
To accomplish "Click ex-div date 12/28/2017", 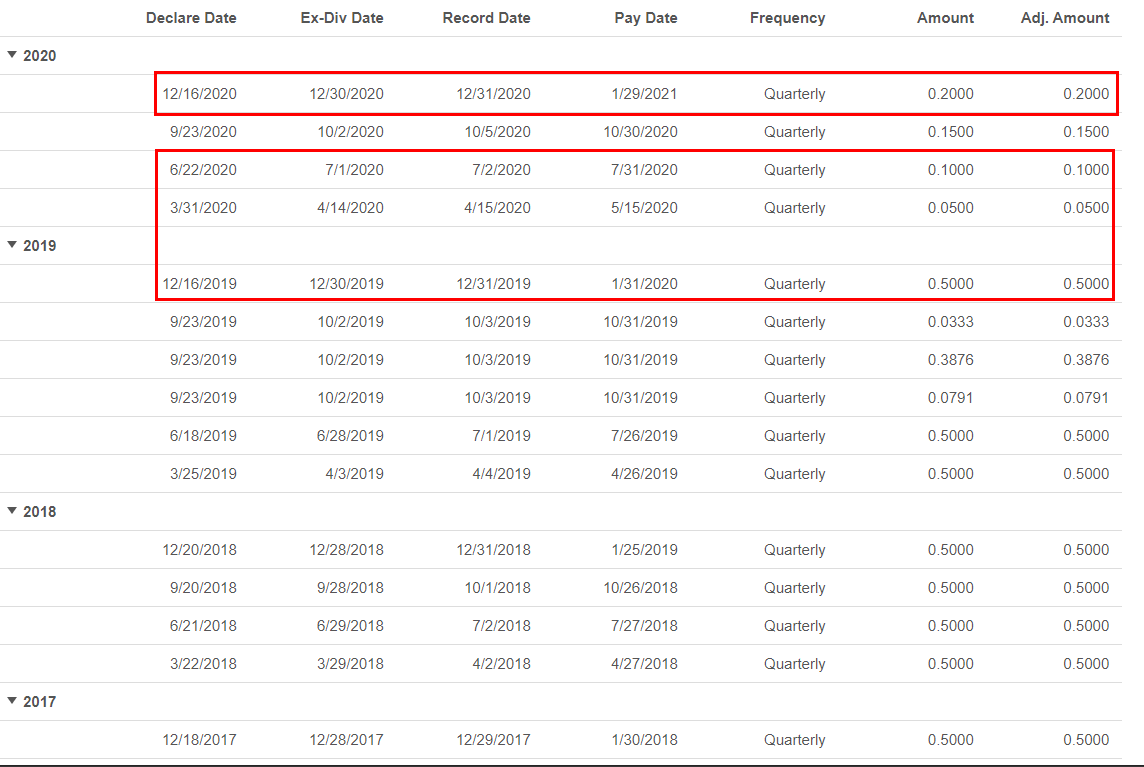I will [347, 739].
